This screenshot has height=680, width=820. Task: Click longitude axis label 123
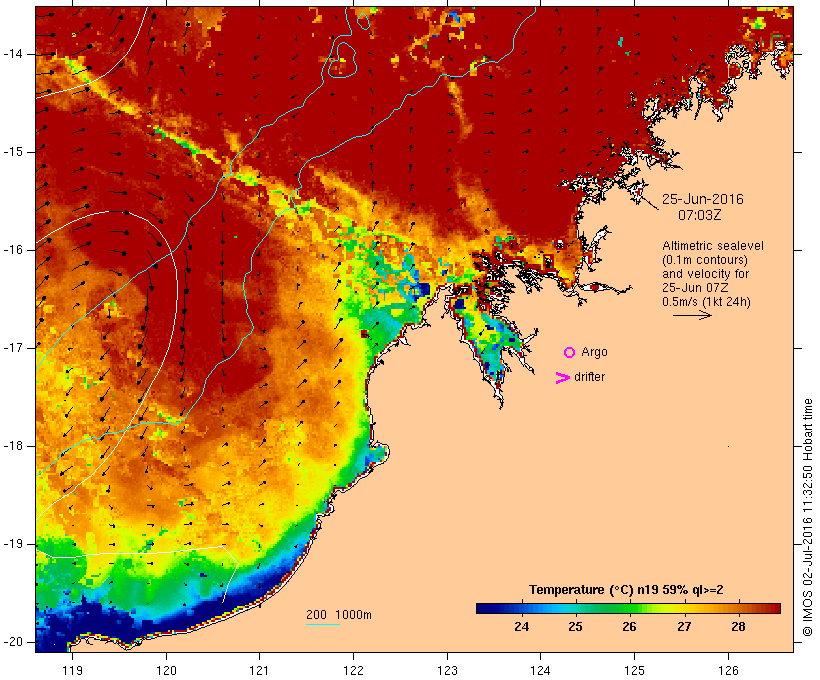(x=447, y=670)
